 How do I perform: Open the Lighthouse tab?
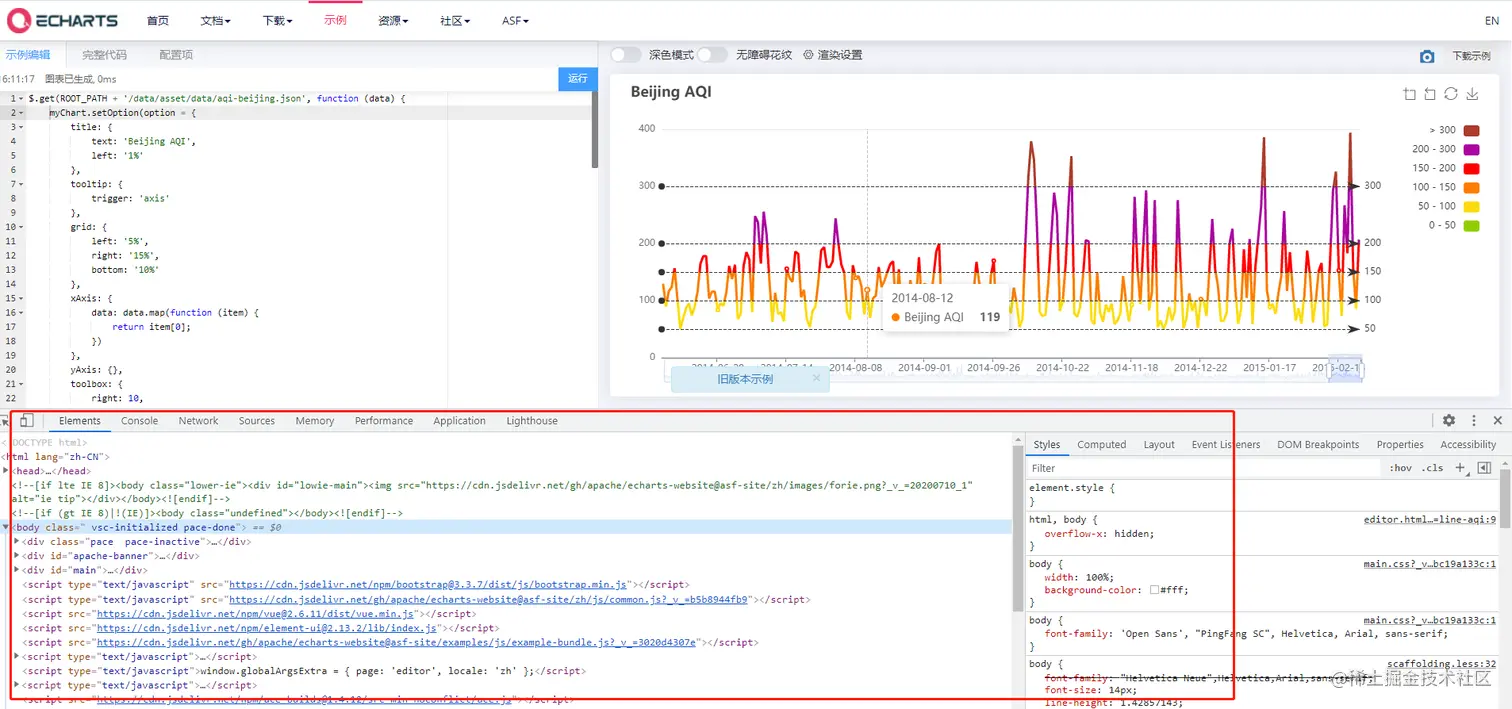(x=532, y=421)
